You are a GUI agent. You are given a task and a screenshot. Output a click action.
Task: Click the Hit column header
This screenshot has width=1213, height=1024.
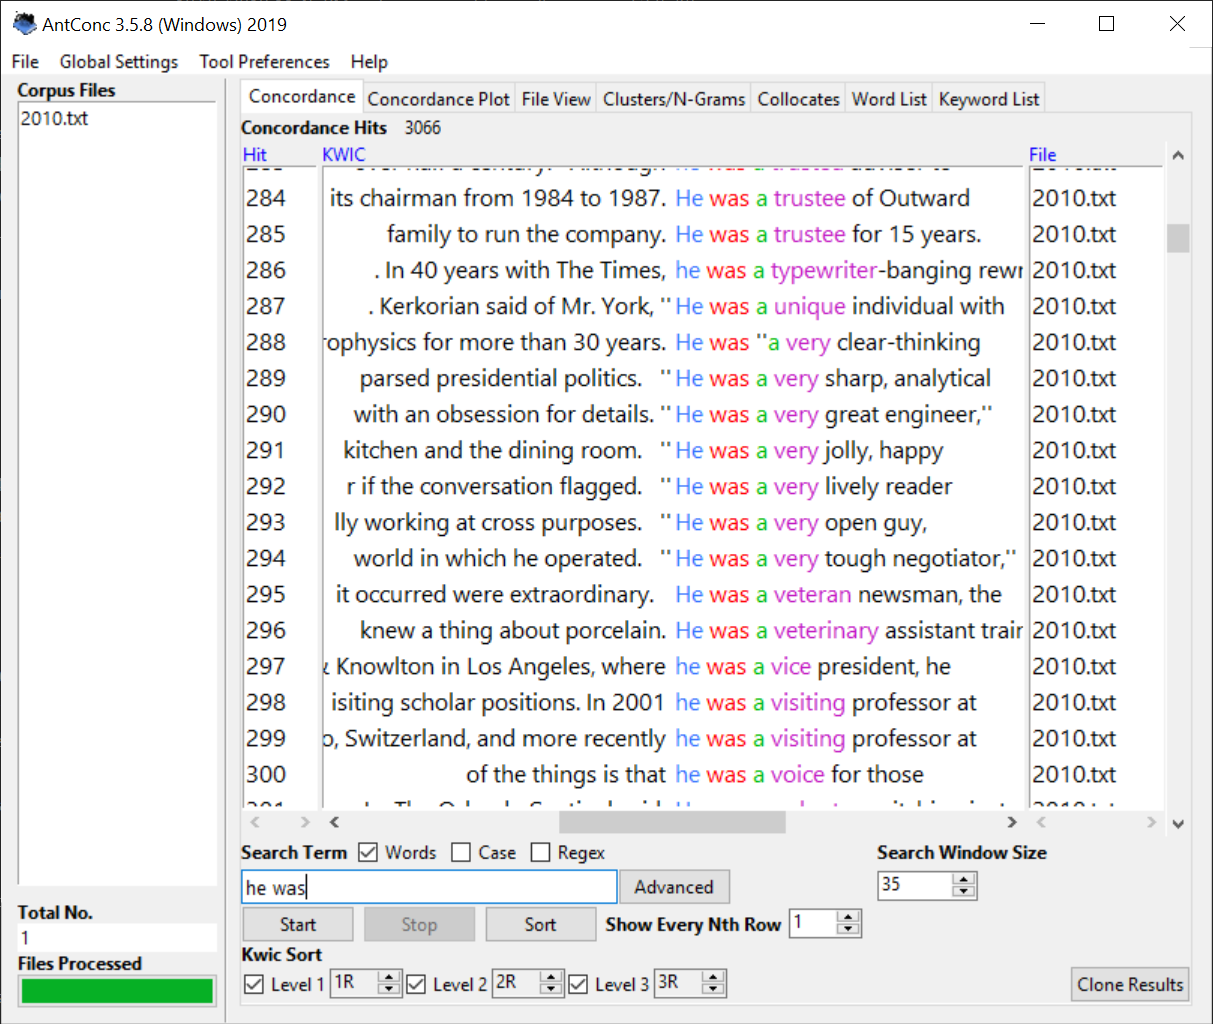pos(255,155)
